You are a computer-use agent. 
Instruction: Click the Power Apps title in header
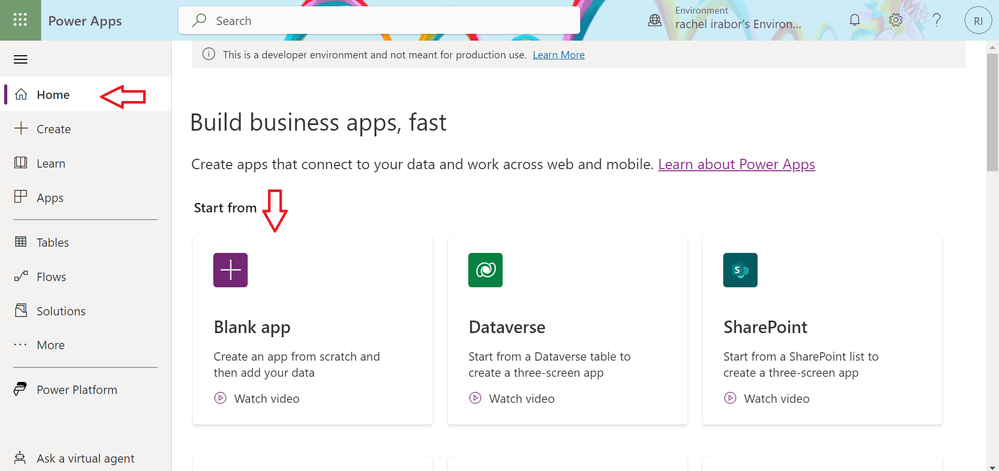pos(85,21)
